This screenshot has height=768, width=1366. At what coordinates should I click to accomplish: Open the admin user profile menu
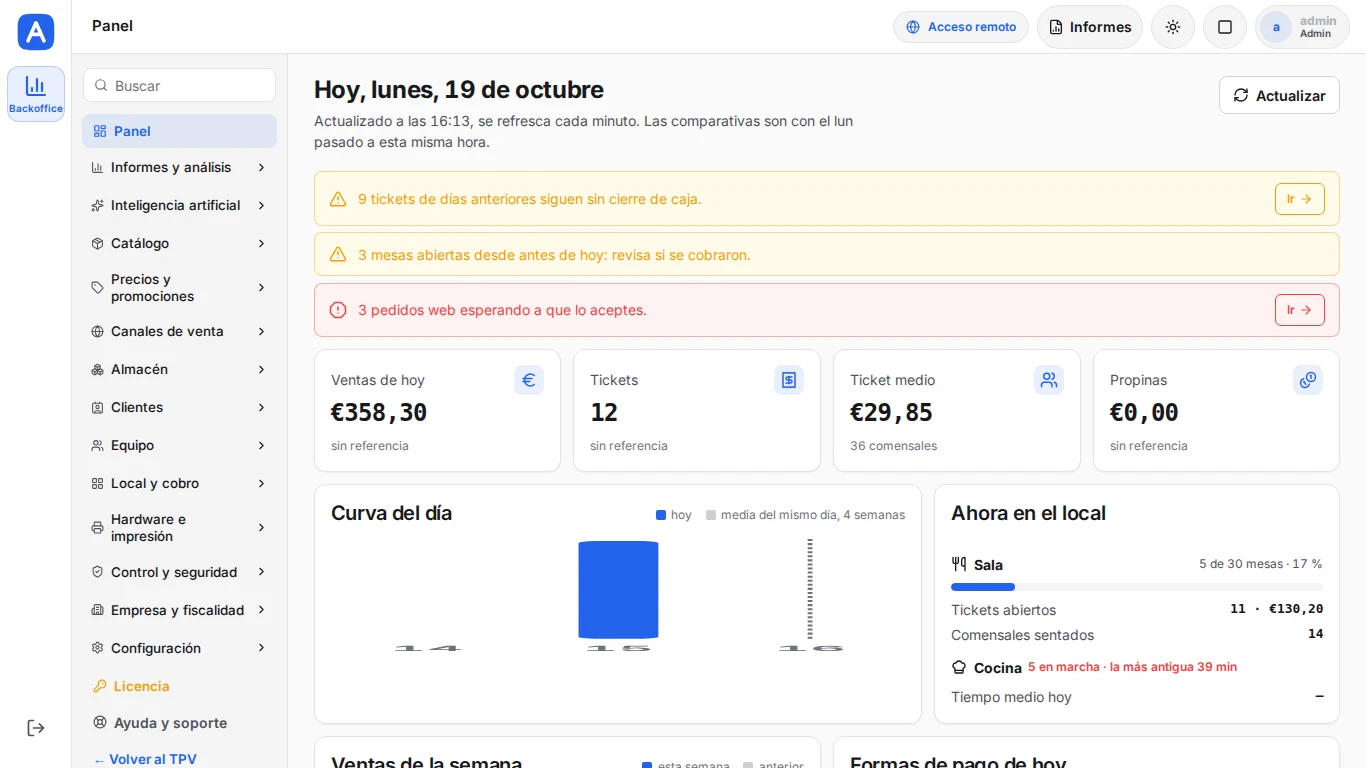[x=1302, y=27]
